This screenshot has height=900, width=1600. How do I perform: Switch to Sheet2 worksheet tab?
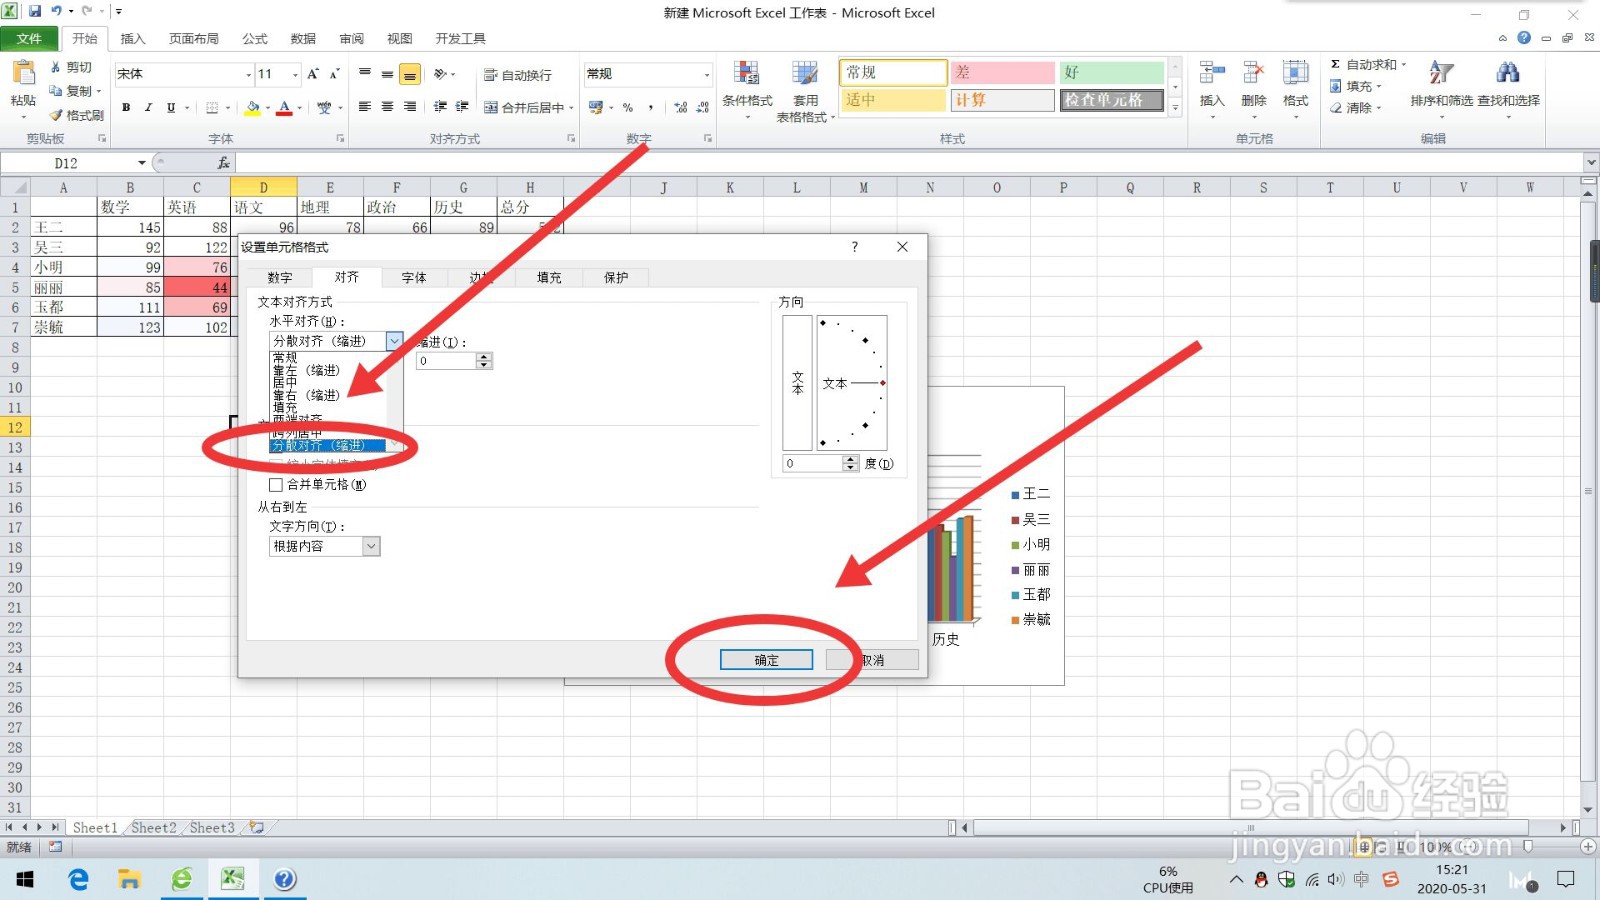[153, 828]
